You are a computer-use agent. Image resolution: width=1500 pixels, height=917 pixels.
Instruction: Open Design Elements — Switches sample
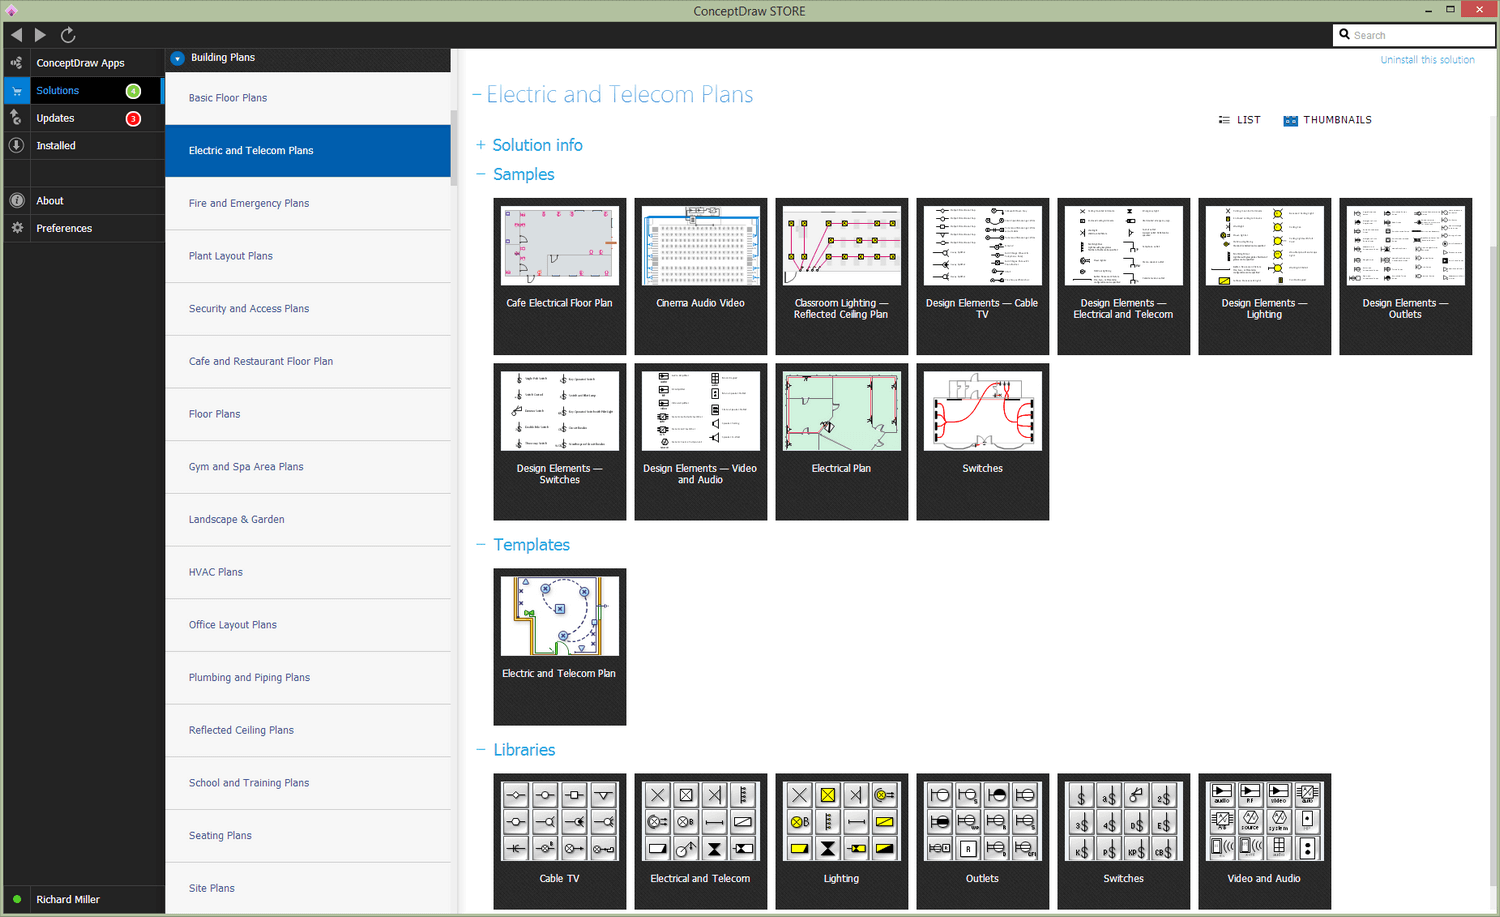(560, 442)
